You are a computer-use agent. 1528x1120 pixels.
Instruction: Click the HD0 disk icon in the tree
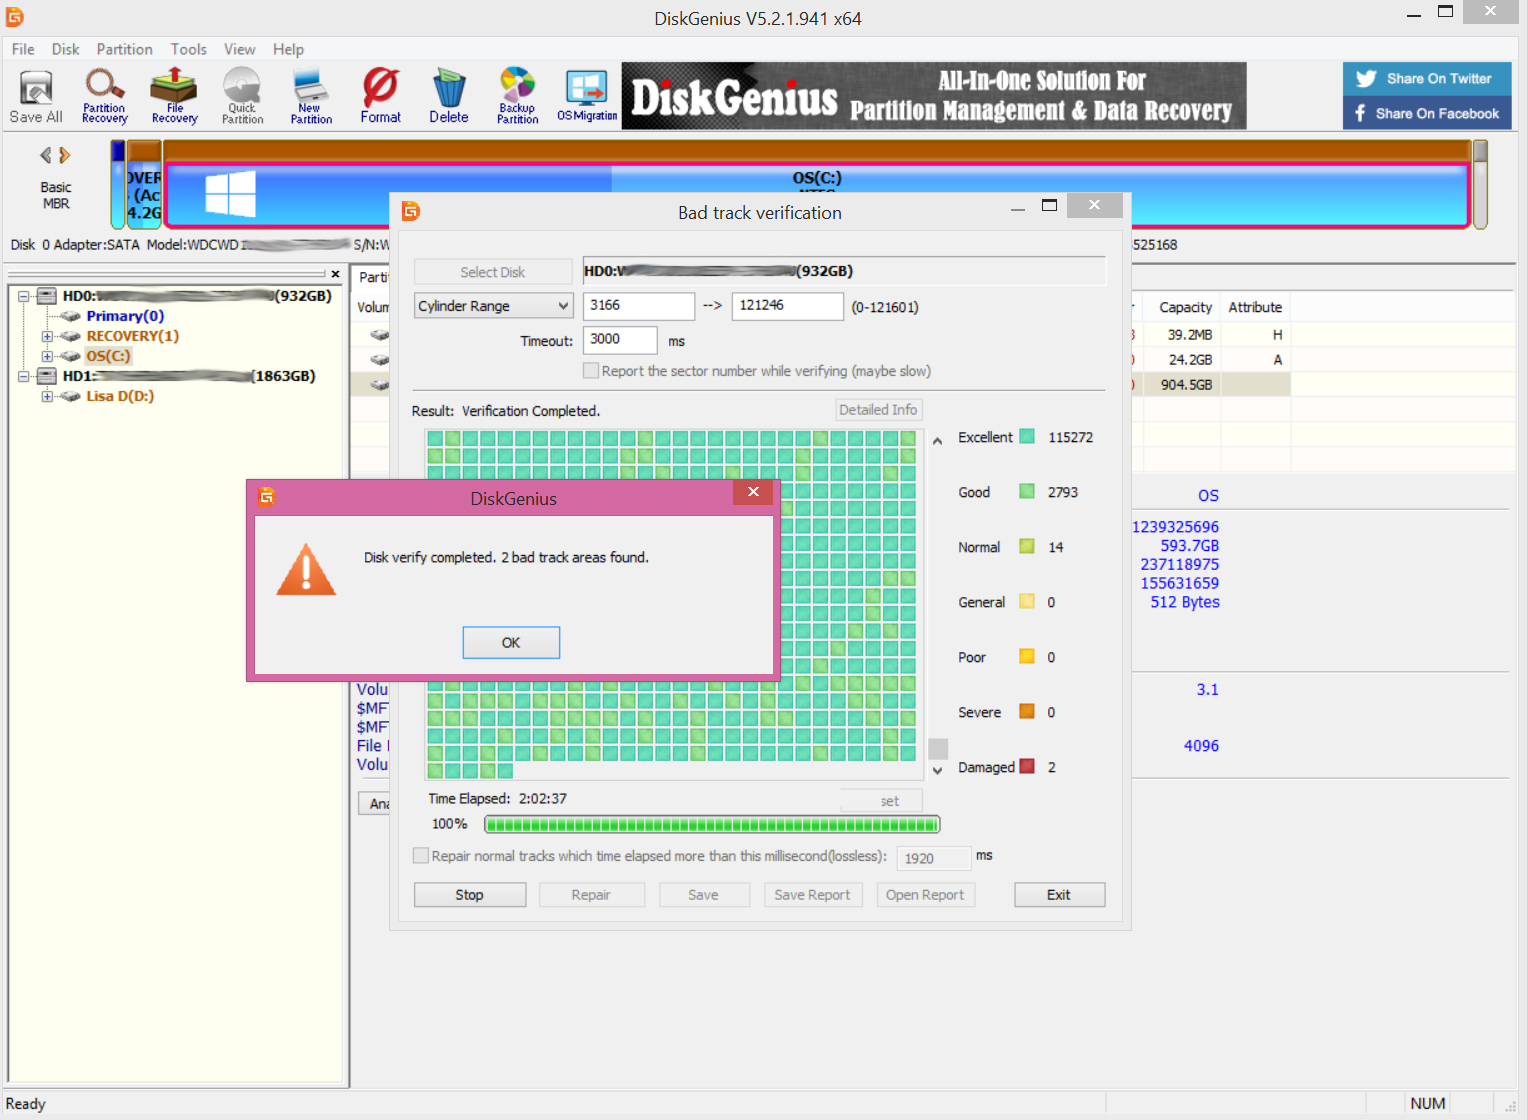tap(47, 296)
